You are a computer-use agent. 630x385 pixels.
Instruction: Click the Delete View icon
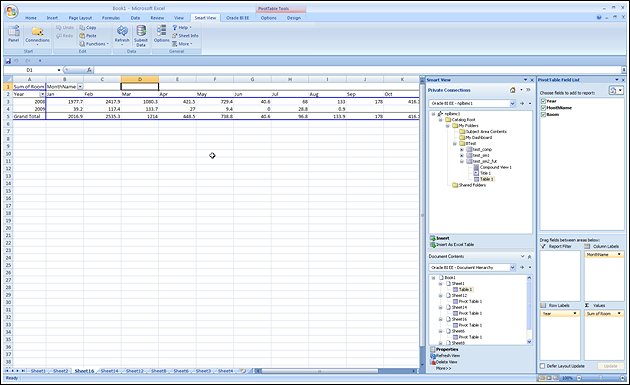click(433, 362)
